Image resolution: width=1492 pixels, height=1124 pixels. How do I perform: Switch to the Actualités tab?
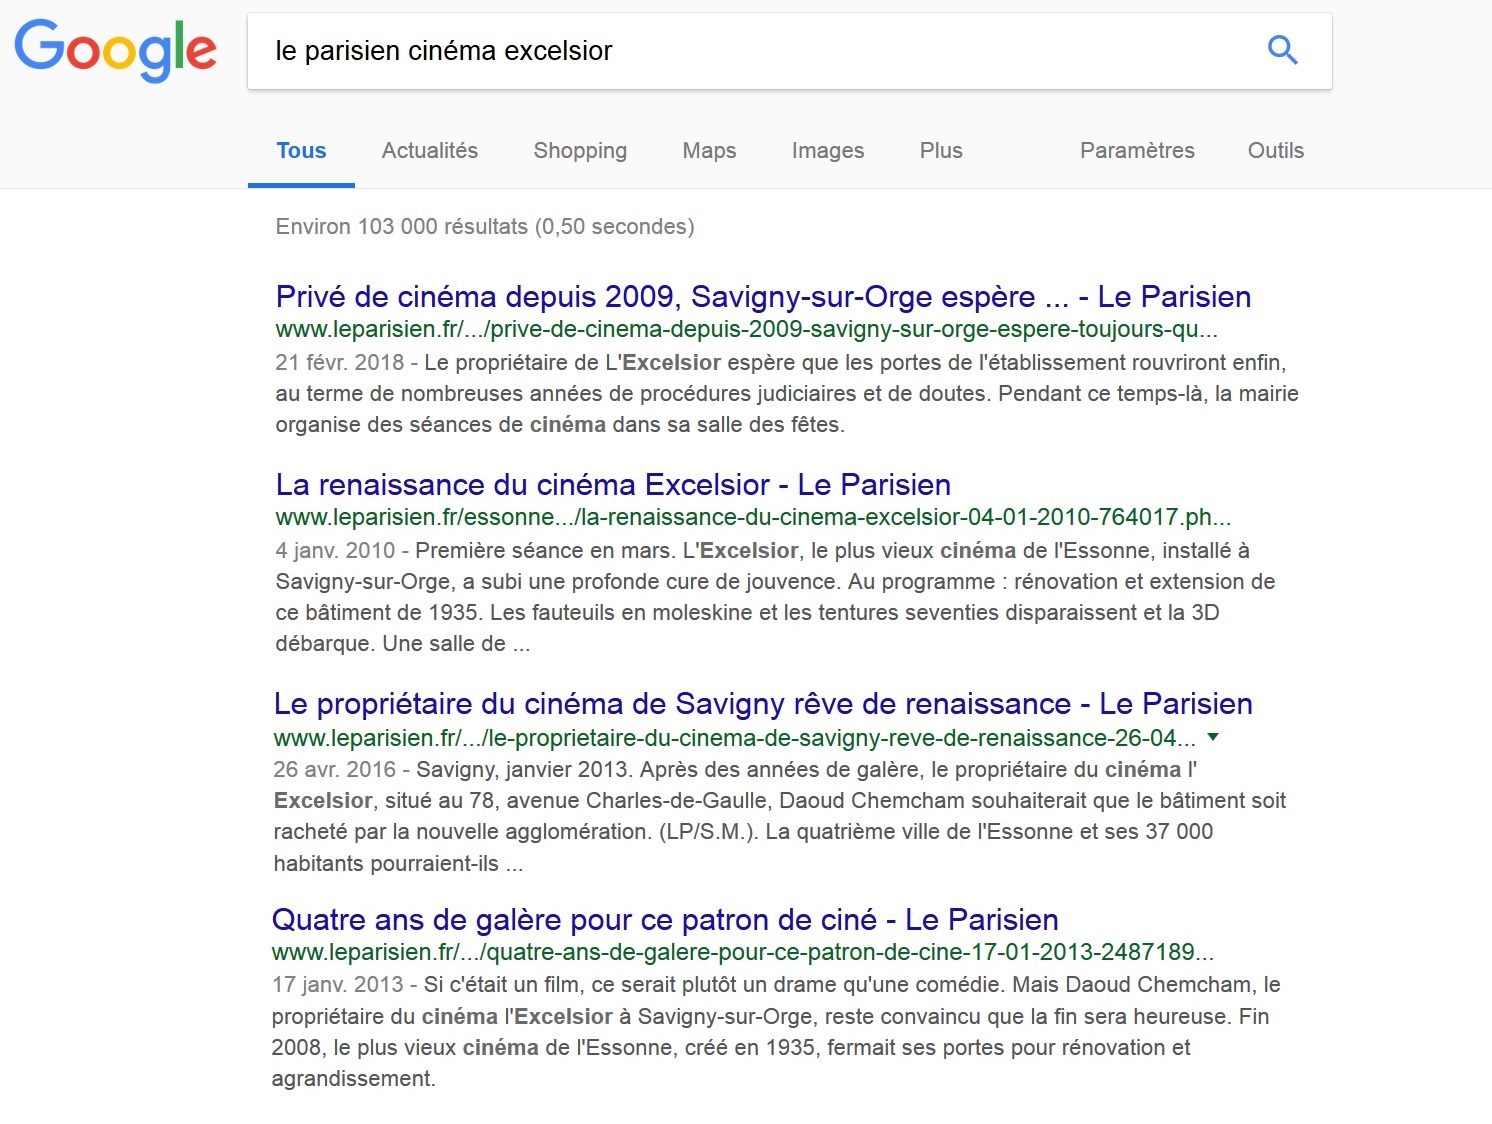[x=429, y=151]
